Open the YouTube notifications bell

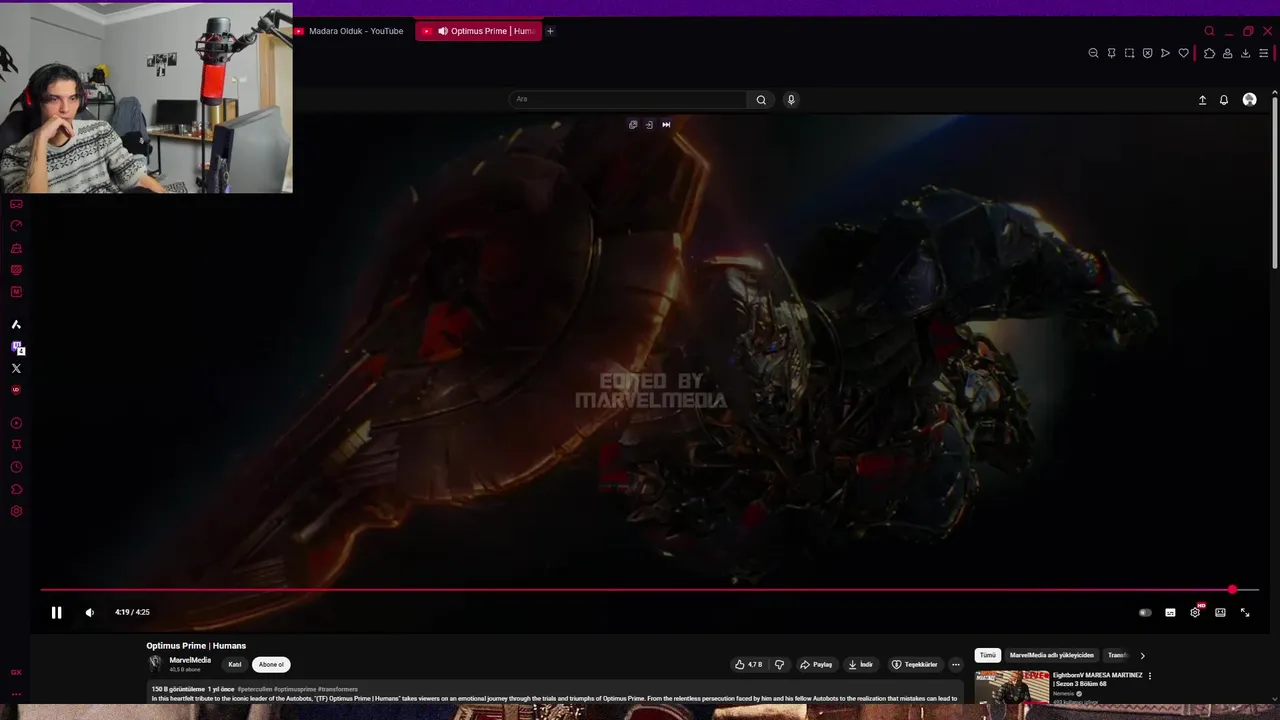pyautogui.click(x=1223, y=100)
